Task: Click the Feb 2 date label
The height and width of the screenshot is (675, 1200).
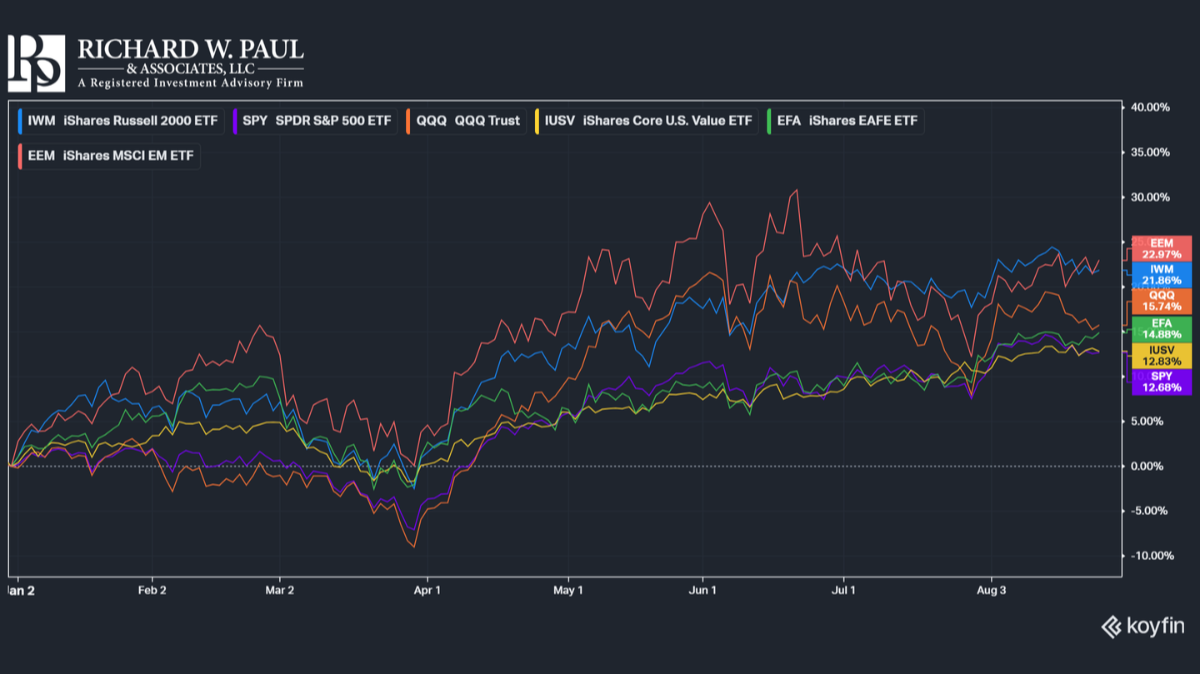Action: point(151,590)
